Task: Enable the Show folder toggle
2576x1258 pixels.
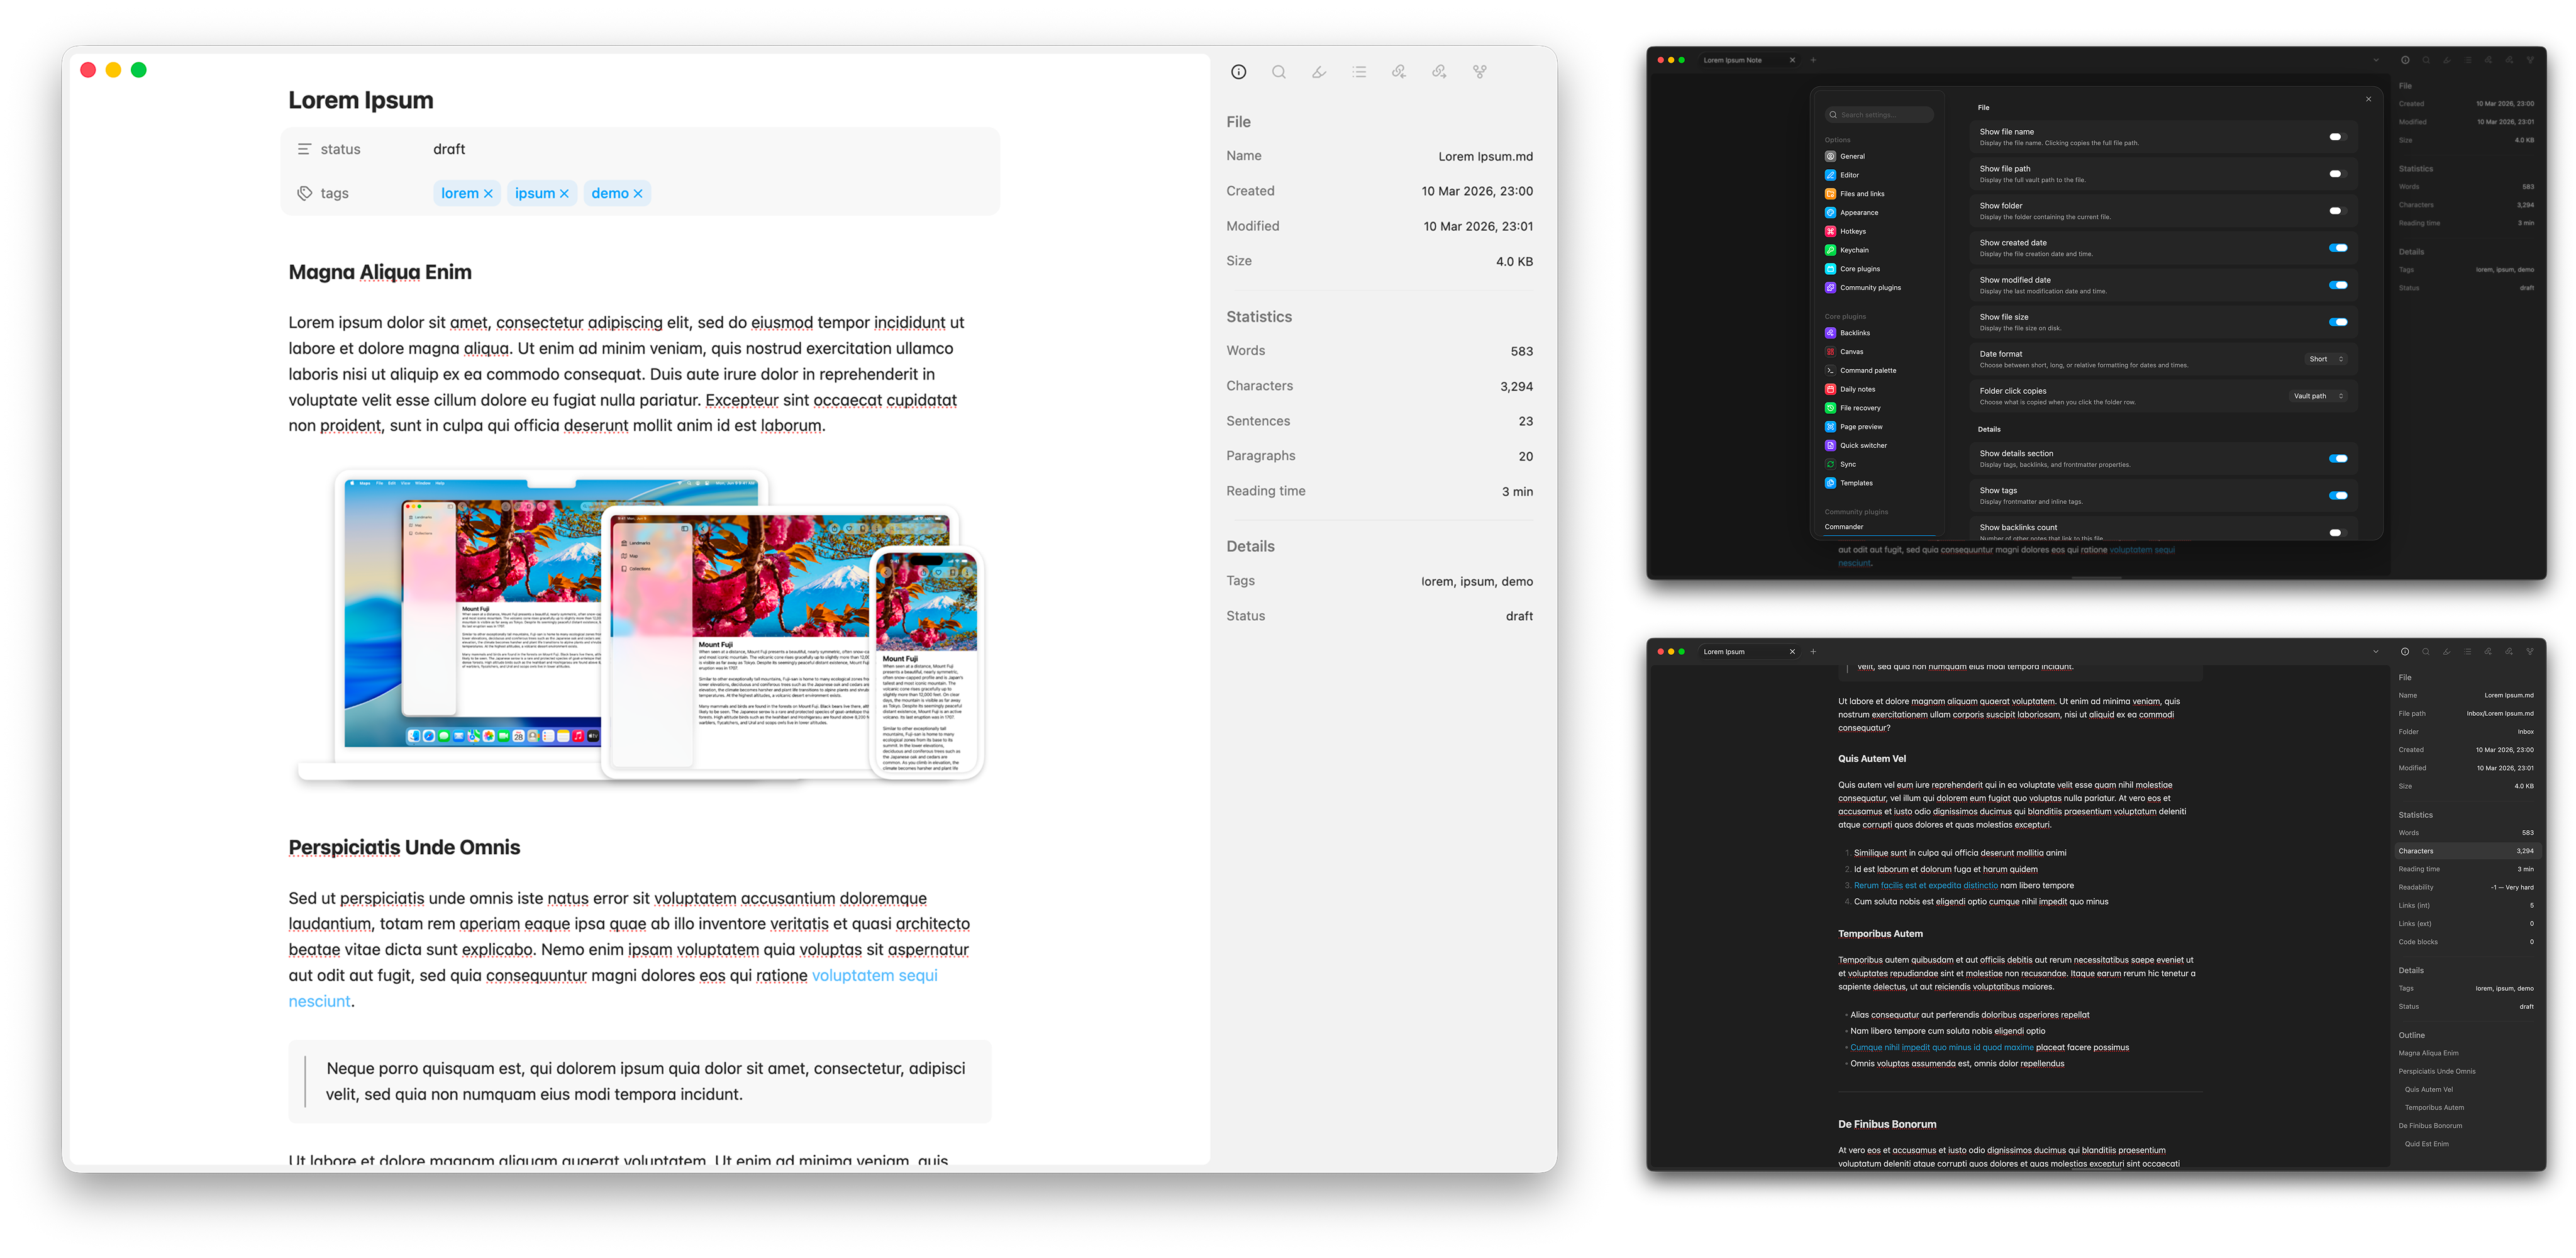Action: click(x=2337, y=211)
